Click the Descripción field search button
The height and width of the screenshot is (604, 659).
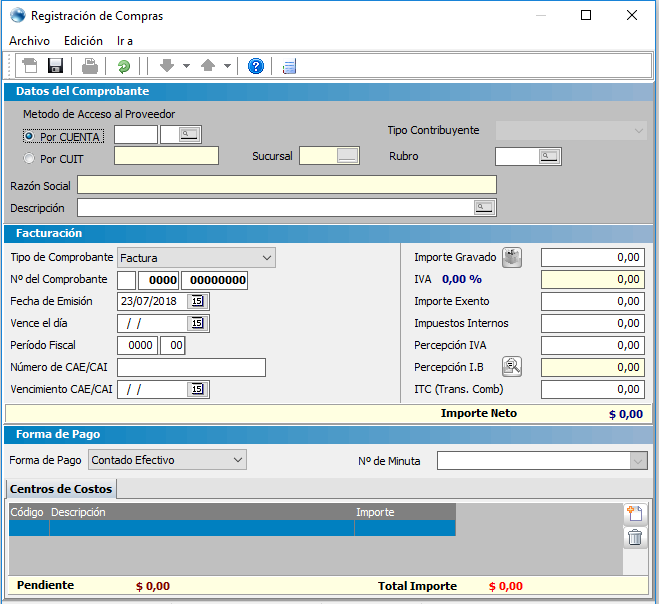pyautogui.click(x=484, y=208)
